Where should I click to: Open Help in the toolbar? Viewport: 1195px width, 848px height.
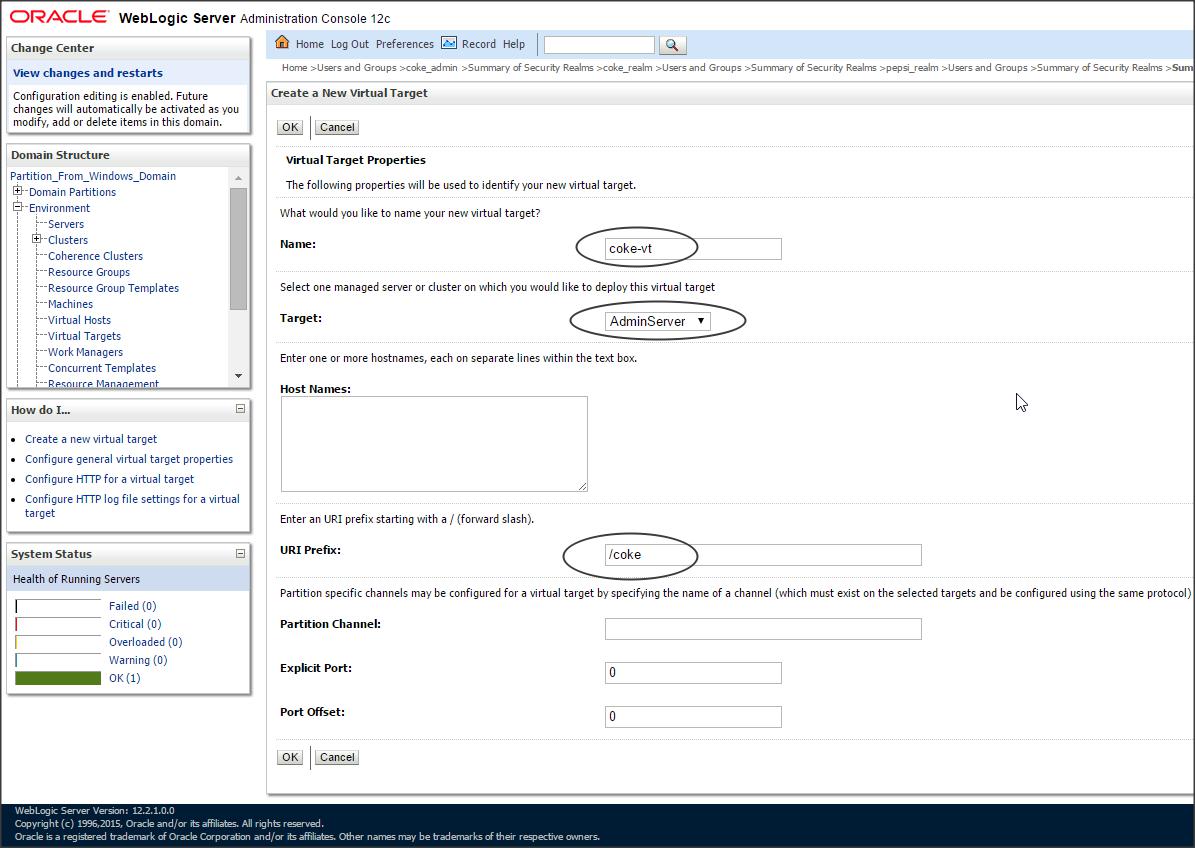click(514, 44)
